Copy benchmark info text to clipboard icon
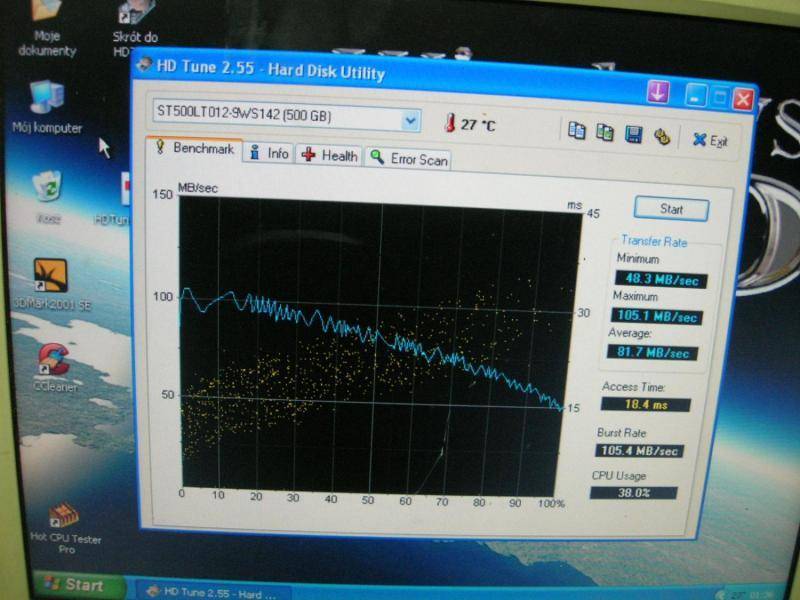 point(577,131)
